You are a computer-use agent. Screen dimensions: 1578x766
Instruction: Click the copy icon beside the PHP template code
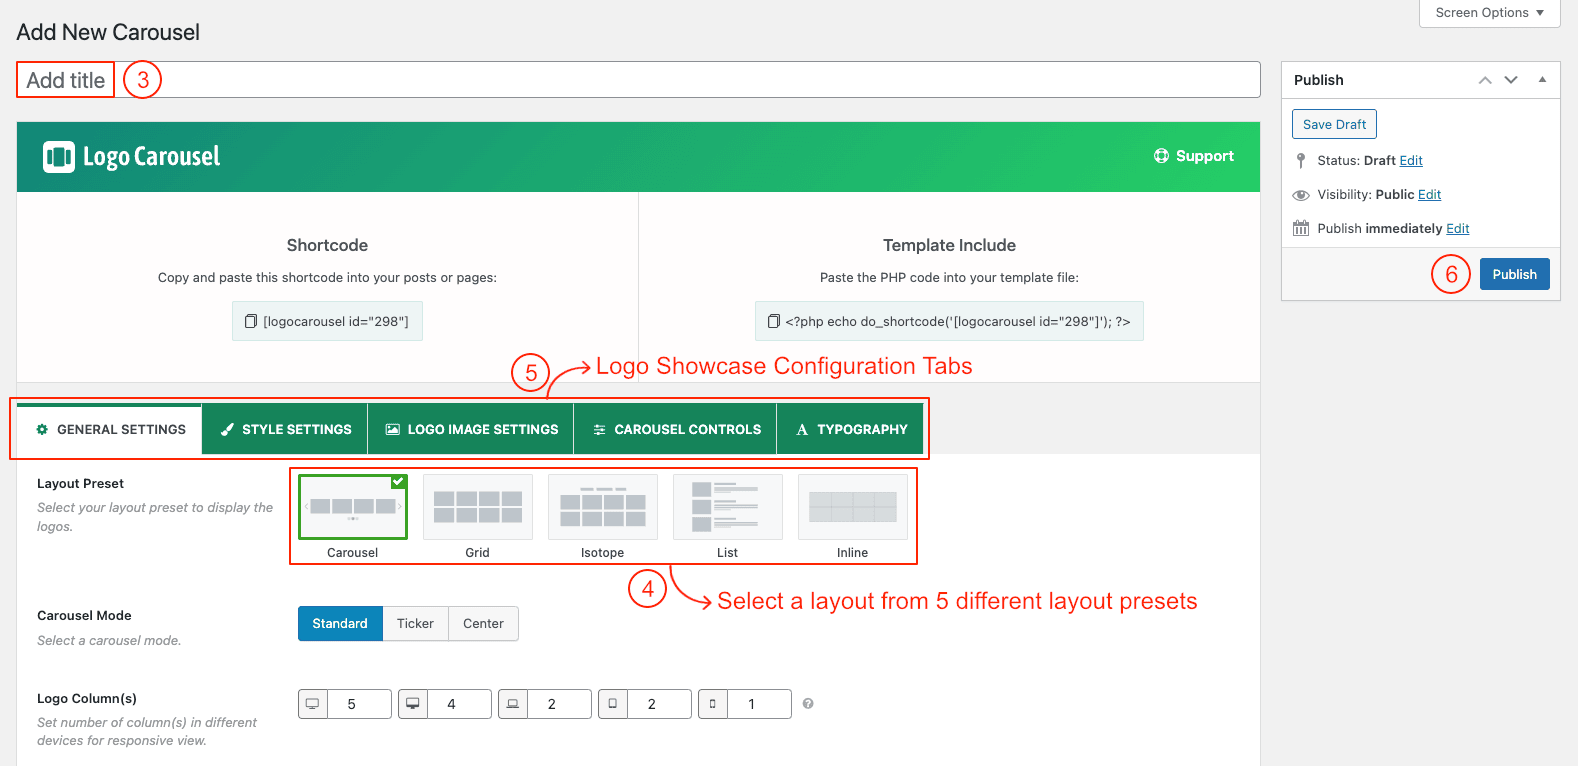tap(773, 321)
